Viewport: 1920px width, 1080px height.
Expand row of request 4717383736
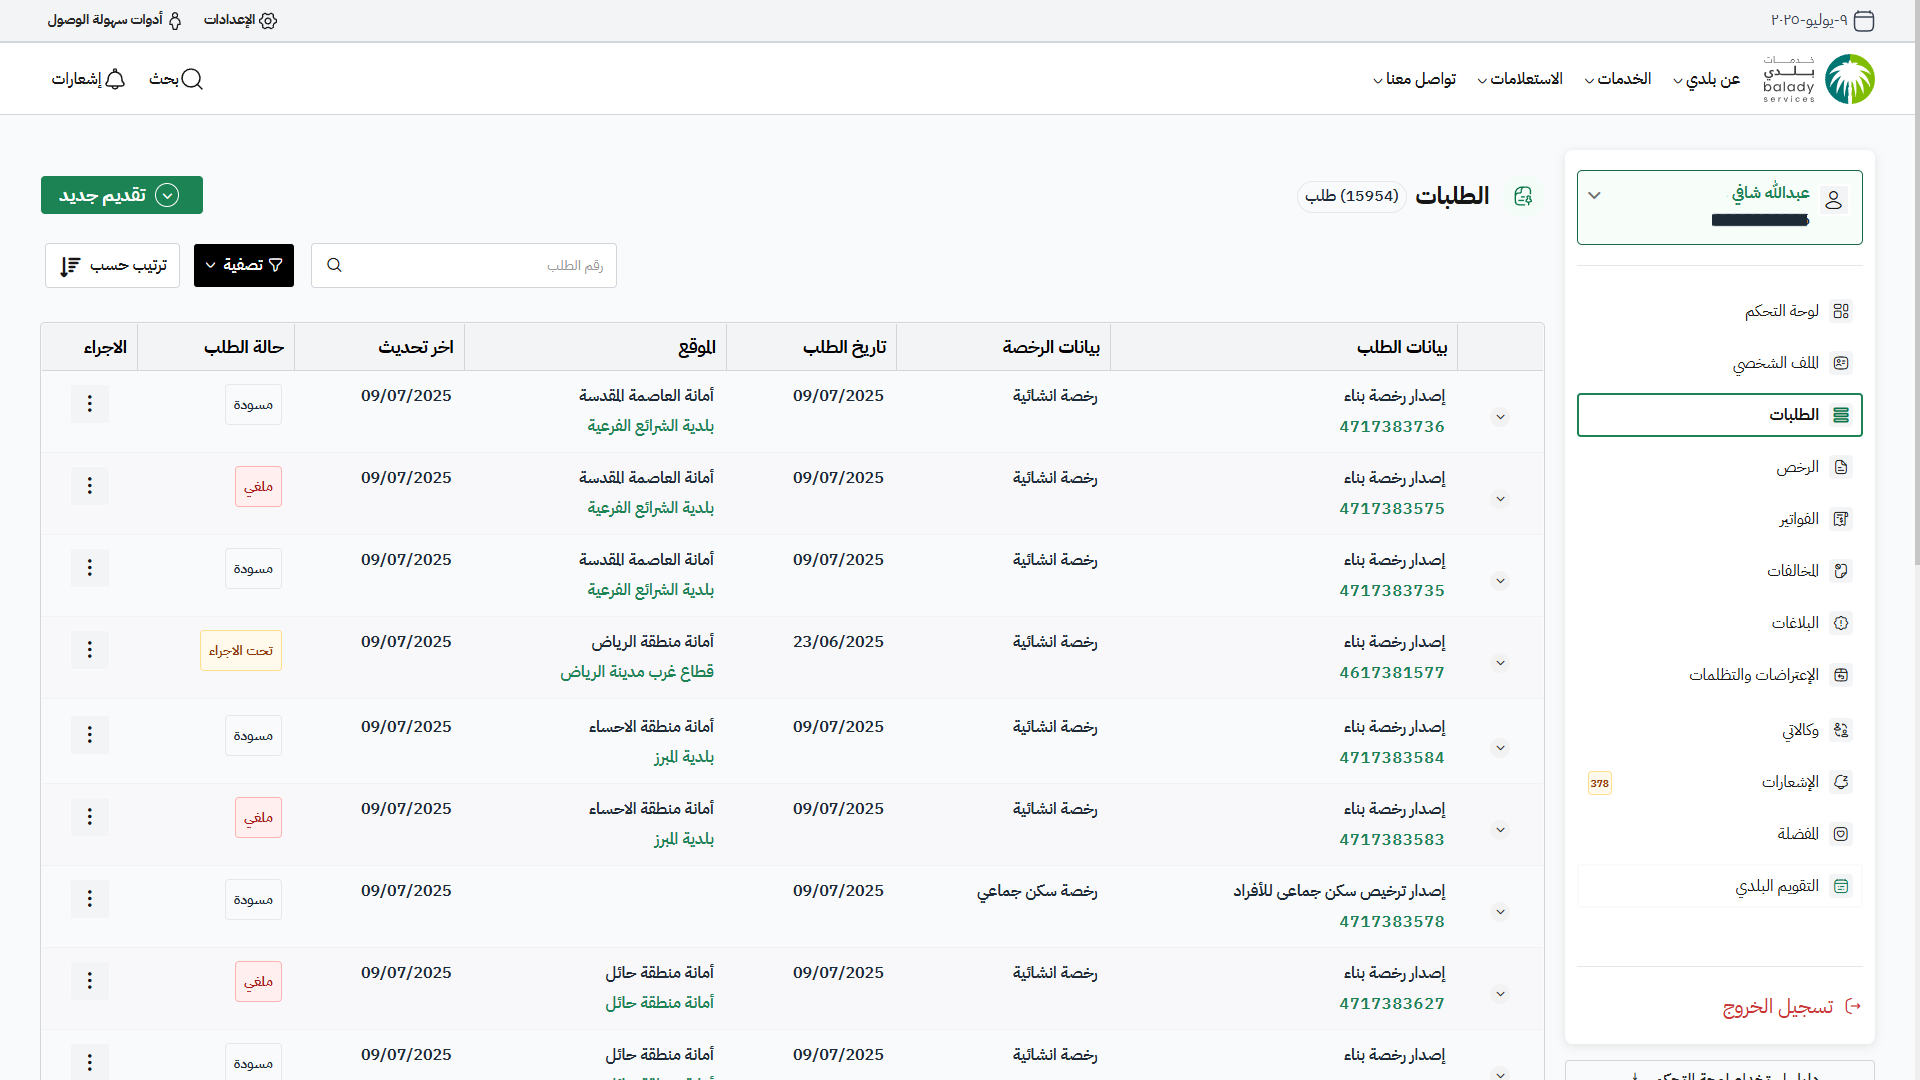coord(1500,417)
